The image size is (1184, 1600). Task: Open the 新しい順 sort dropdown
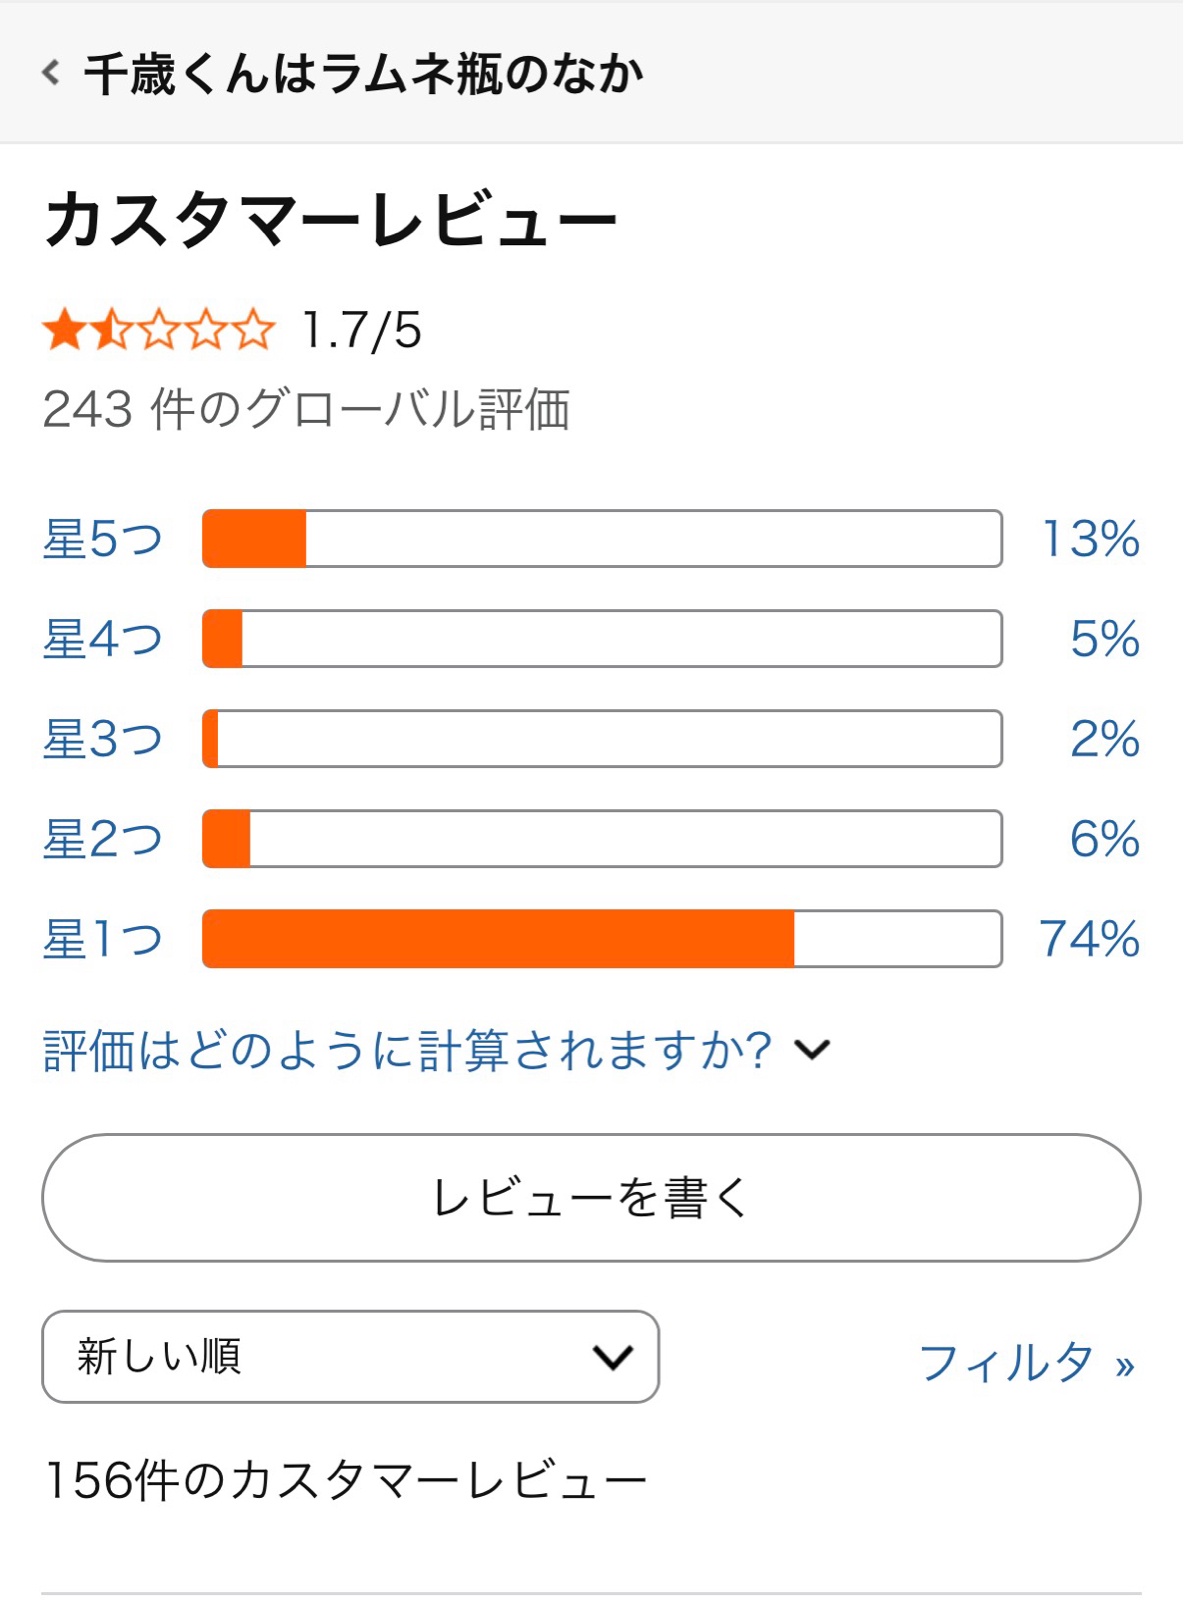tap(350, 1357)
